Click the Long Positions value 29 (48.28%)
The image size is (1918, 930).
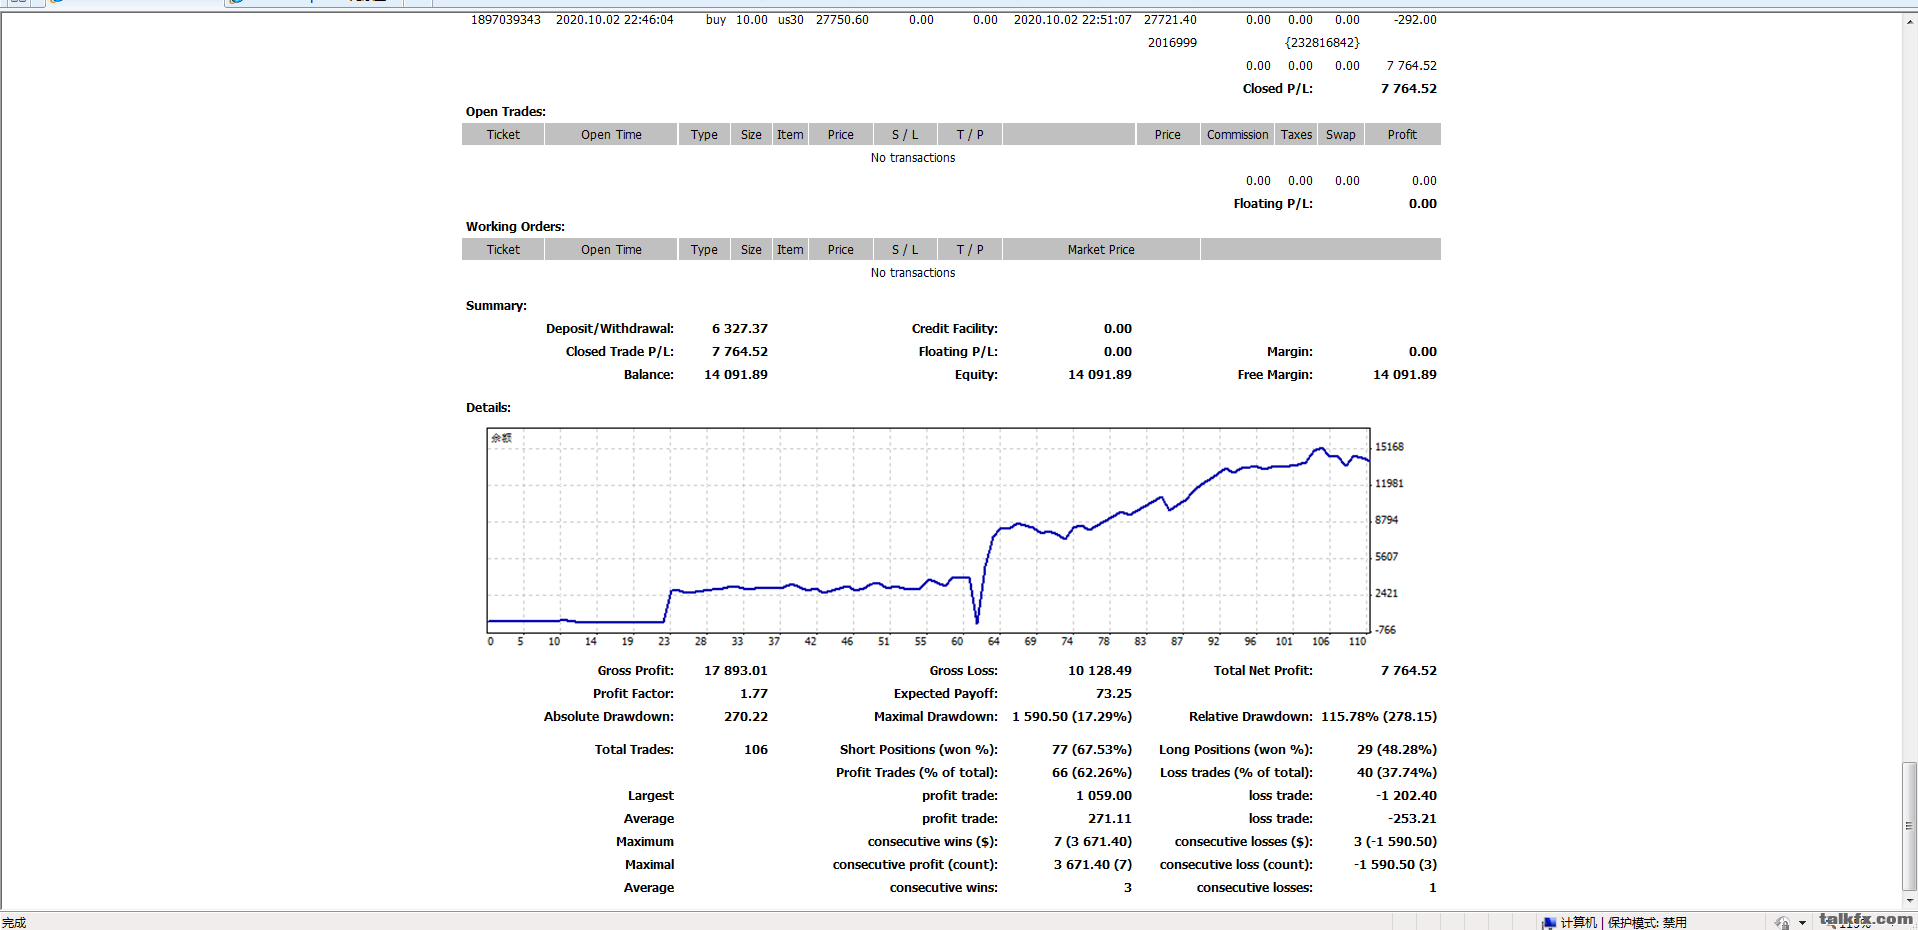(x=1397, y=750)
